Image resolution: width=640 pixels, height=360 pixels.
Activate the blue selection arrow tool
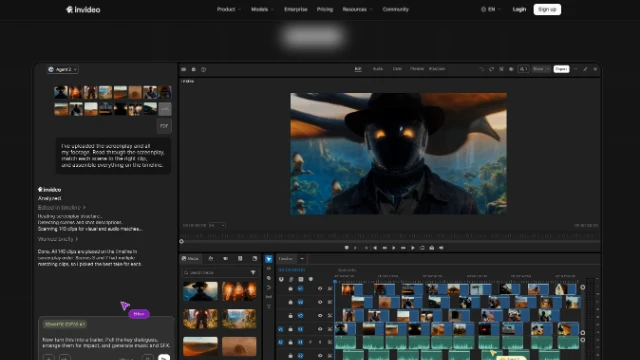(x=269, y=259)
